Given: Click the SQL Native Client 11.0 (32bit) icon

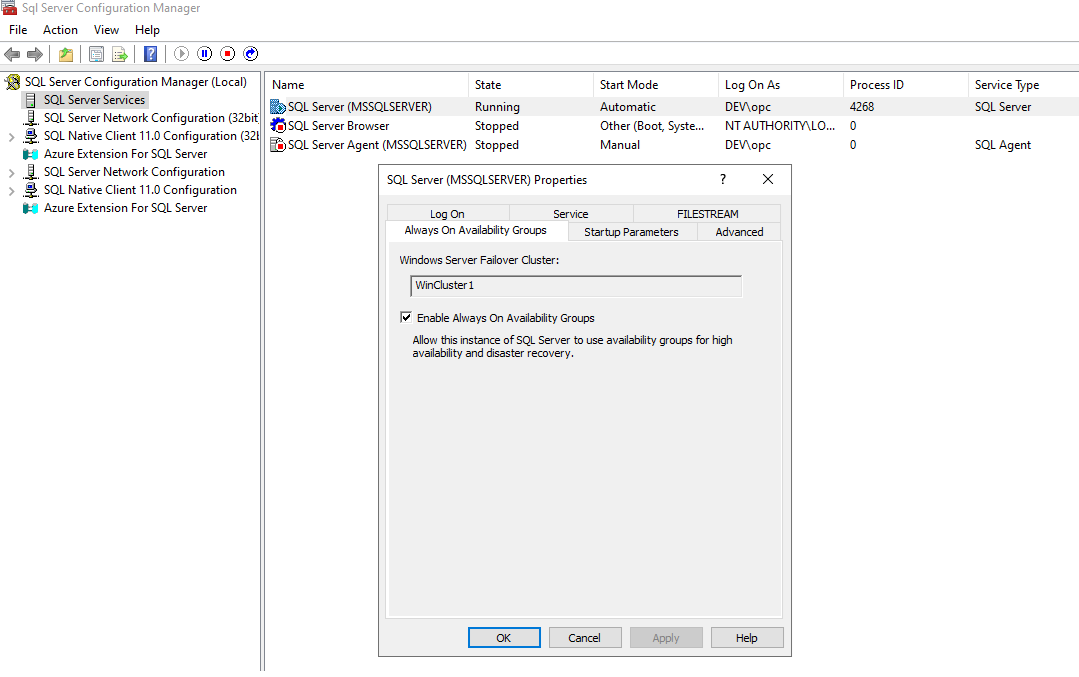Looking at the screenshot, I should [31, 136].
